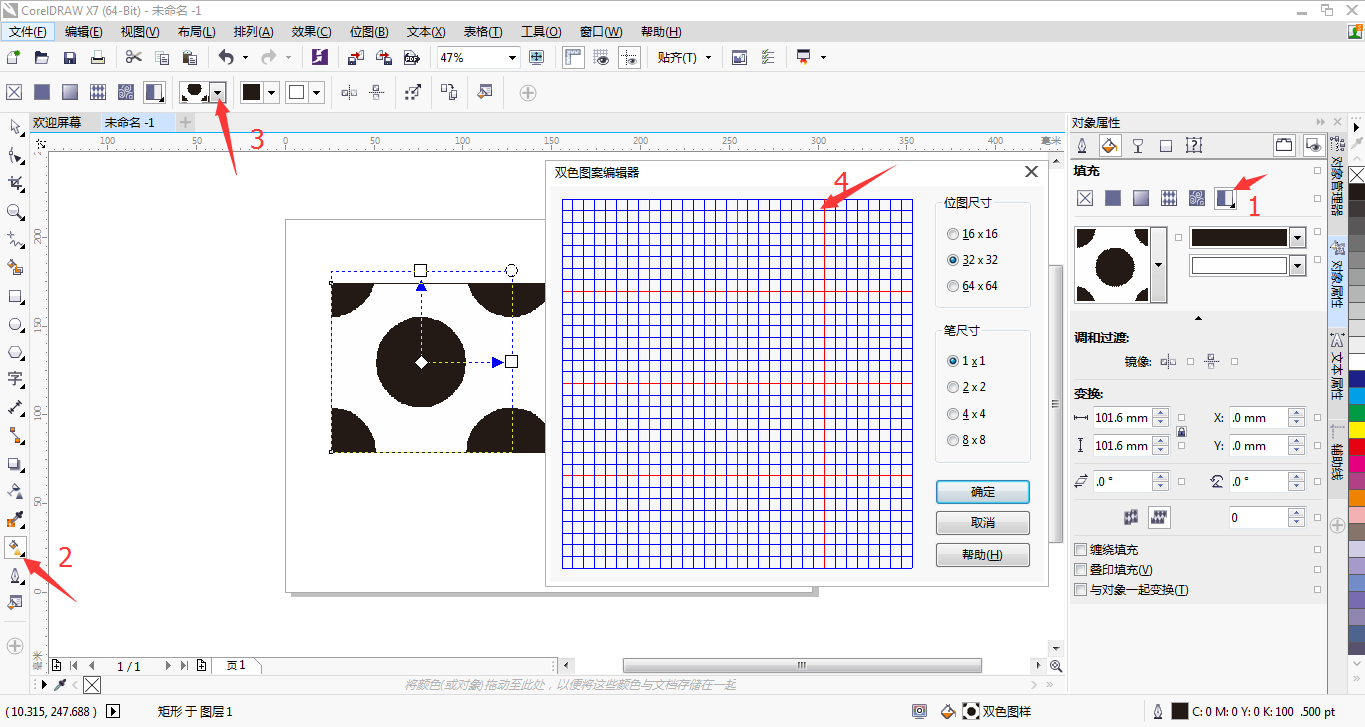Image resolution: width=1365 pixels, height=727 pixels.
Task: Open the foreground color dropdown in 填充 panel
Action: click(1298, 238)
